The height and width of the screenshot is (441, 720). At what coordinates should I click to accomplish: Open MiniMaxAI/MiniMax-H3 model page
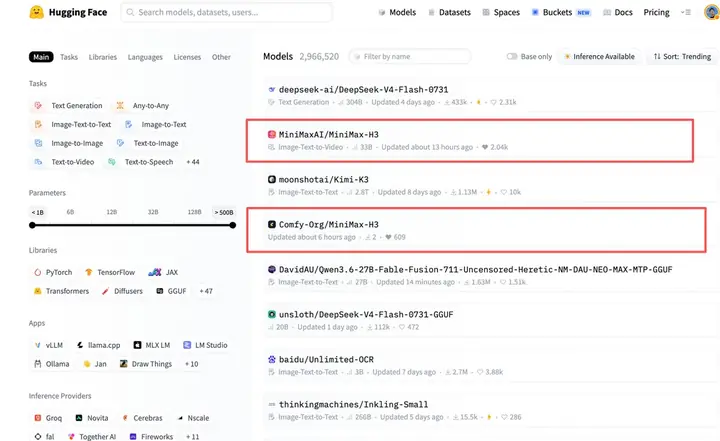(329, 135)
